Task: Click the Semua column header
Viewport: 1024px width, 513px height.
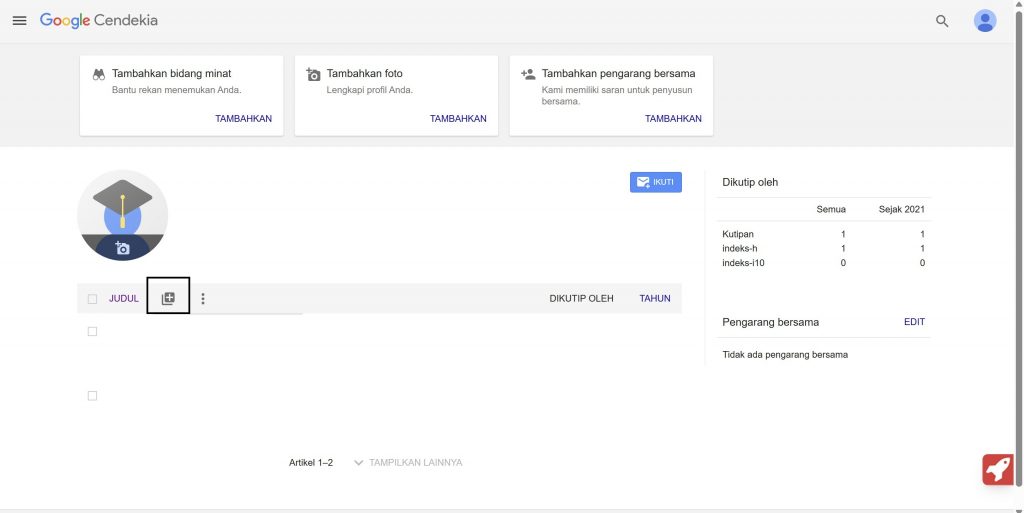Action: 831,210
